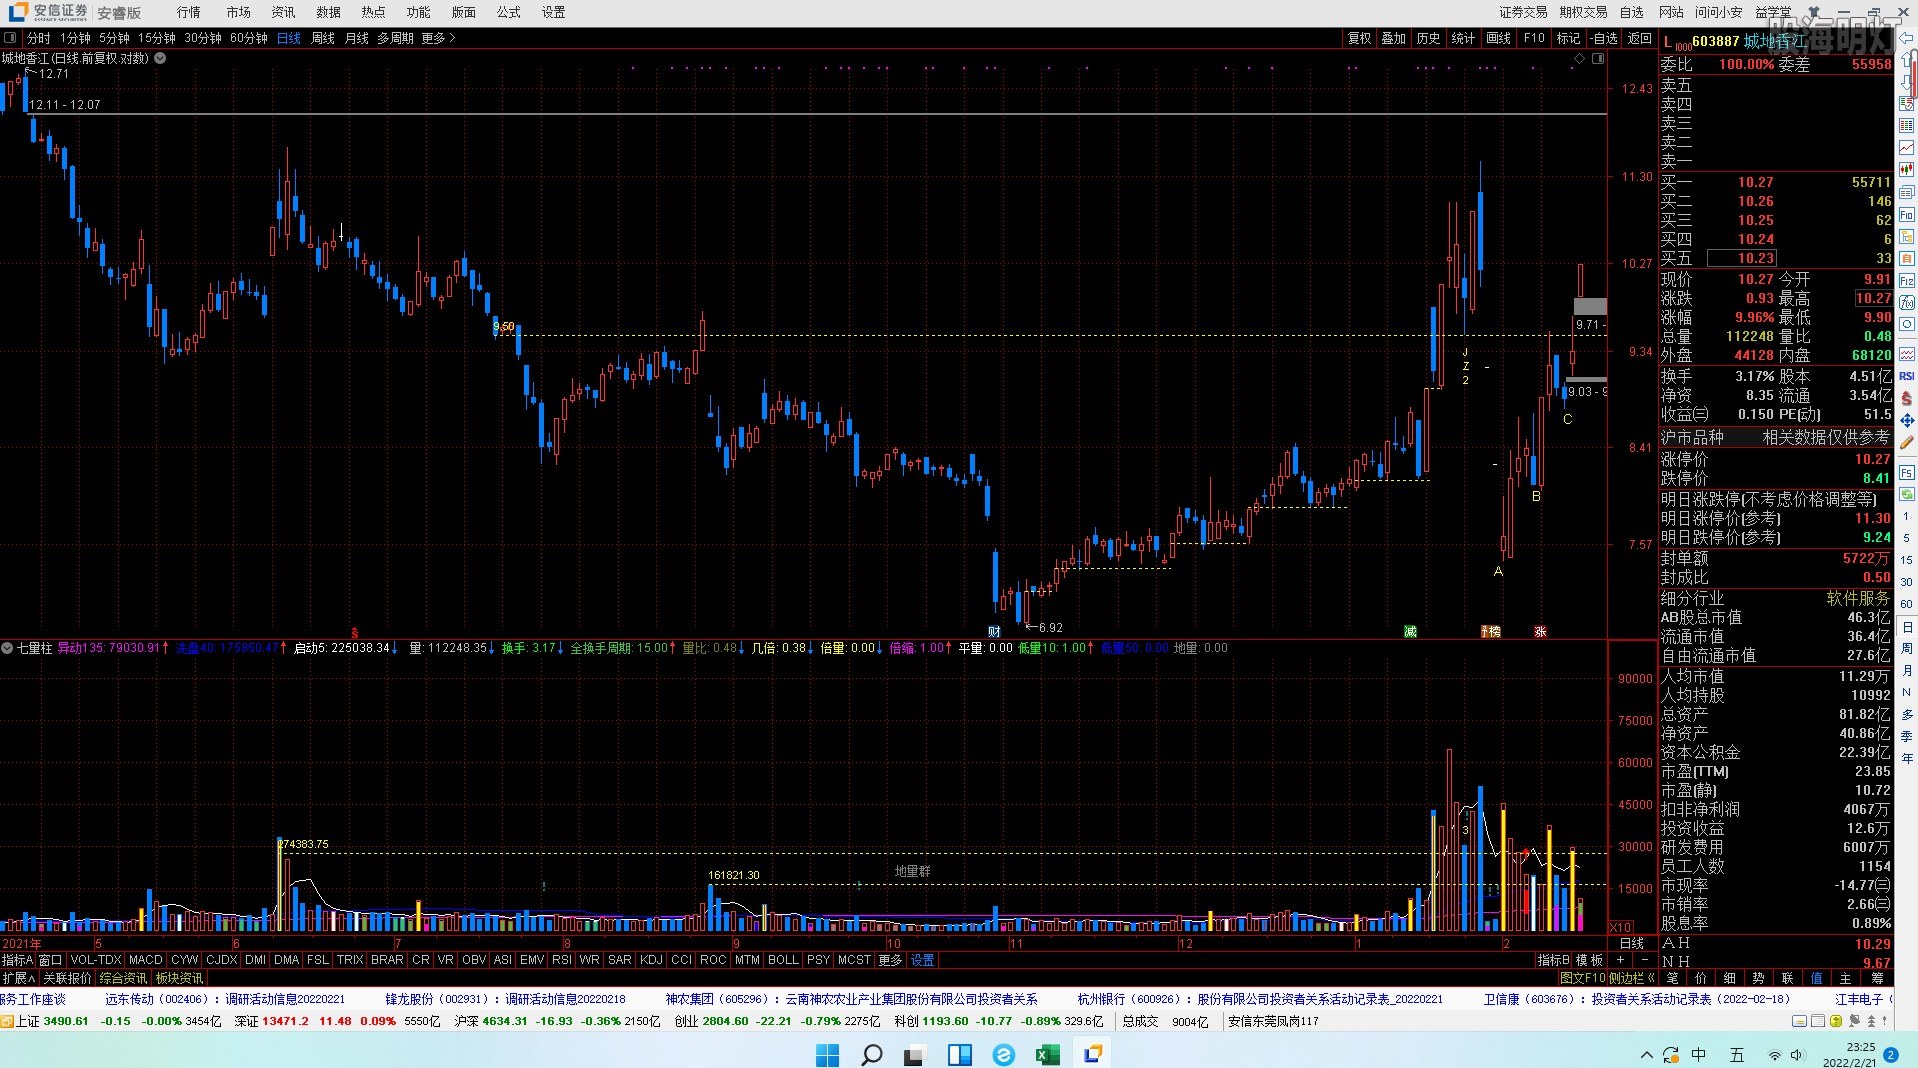This screenshot has width=1918, height=1068.
Task: Open the multi-window layout icon in right sidebar
Action: [x=1907, y=193]
